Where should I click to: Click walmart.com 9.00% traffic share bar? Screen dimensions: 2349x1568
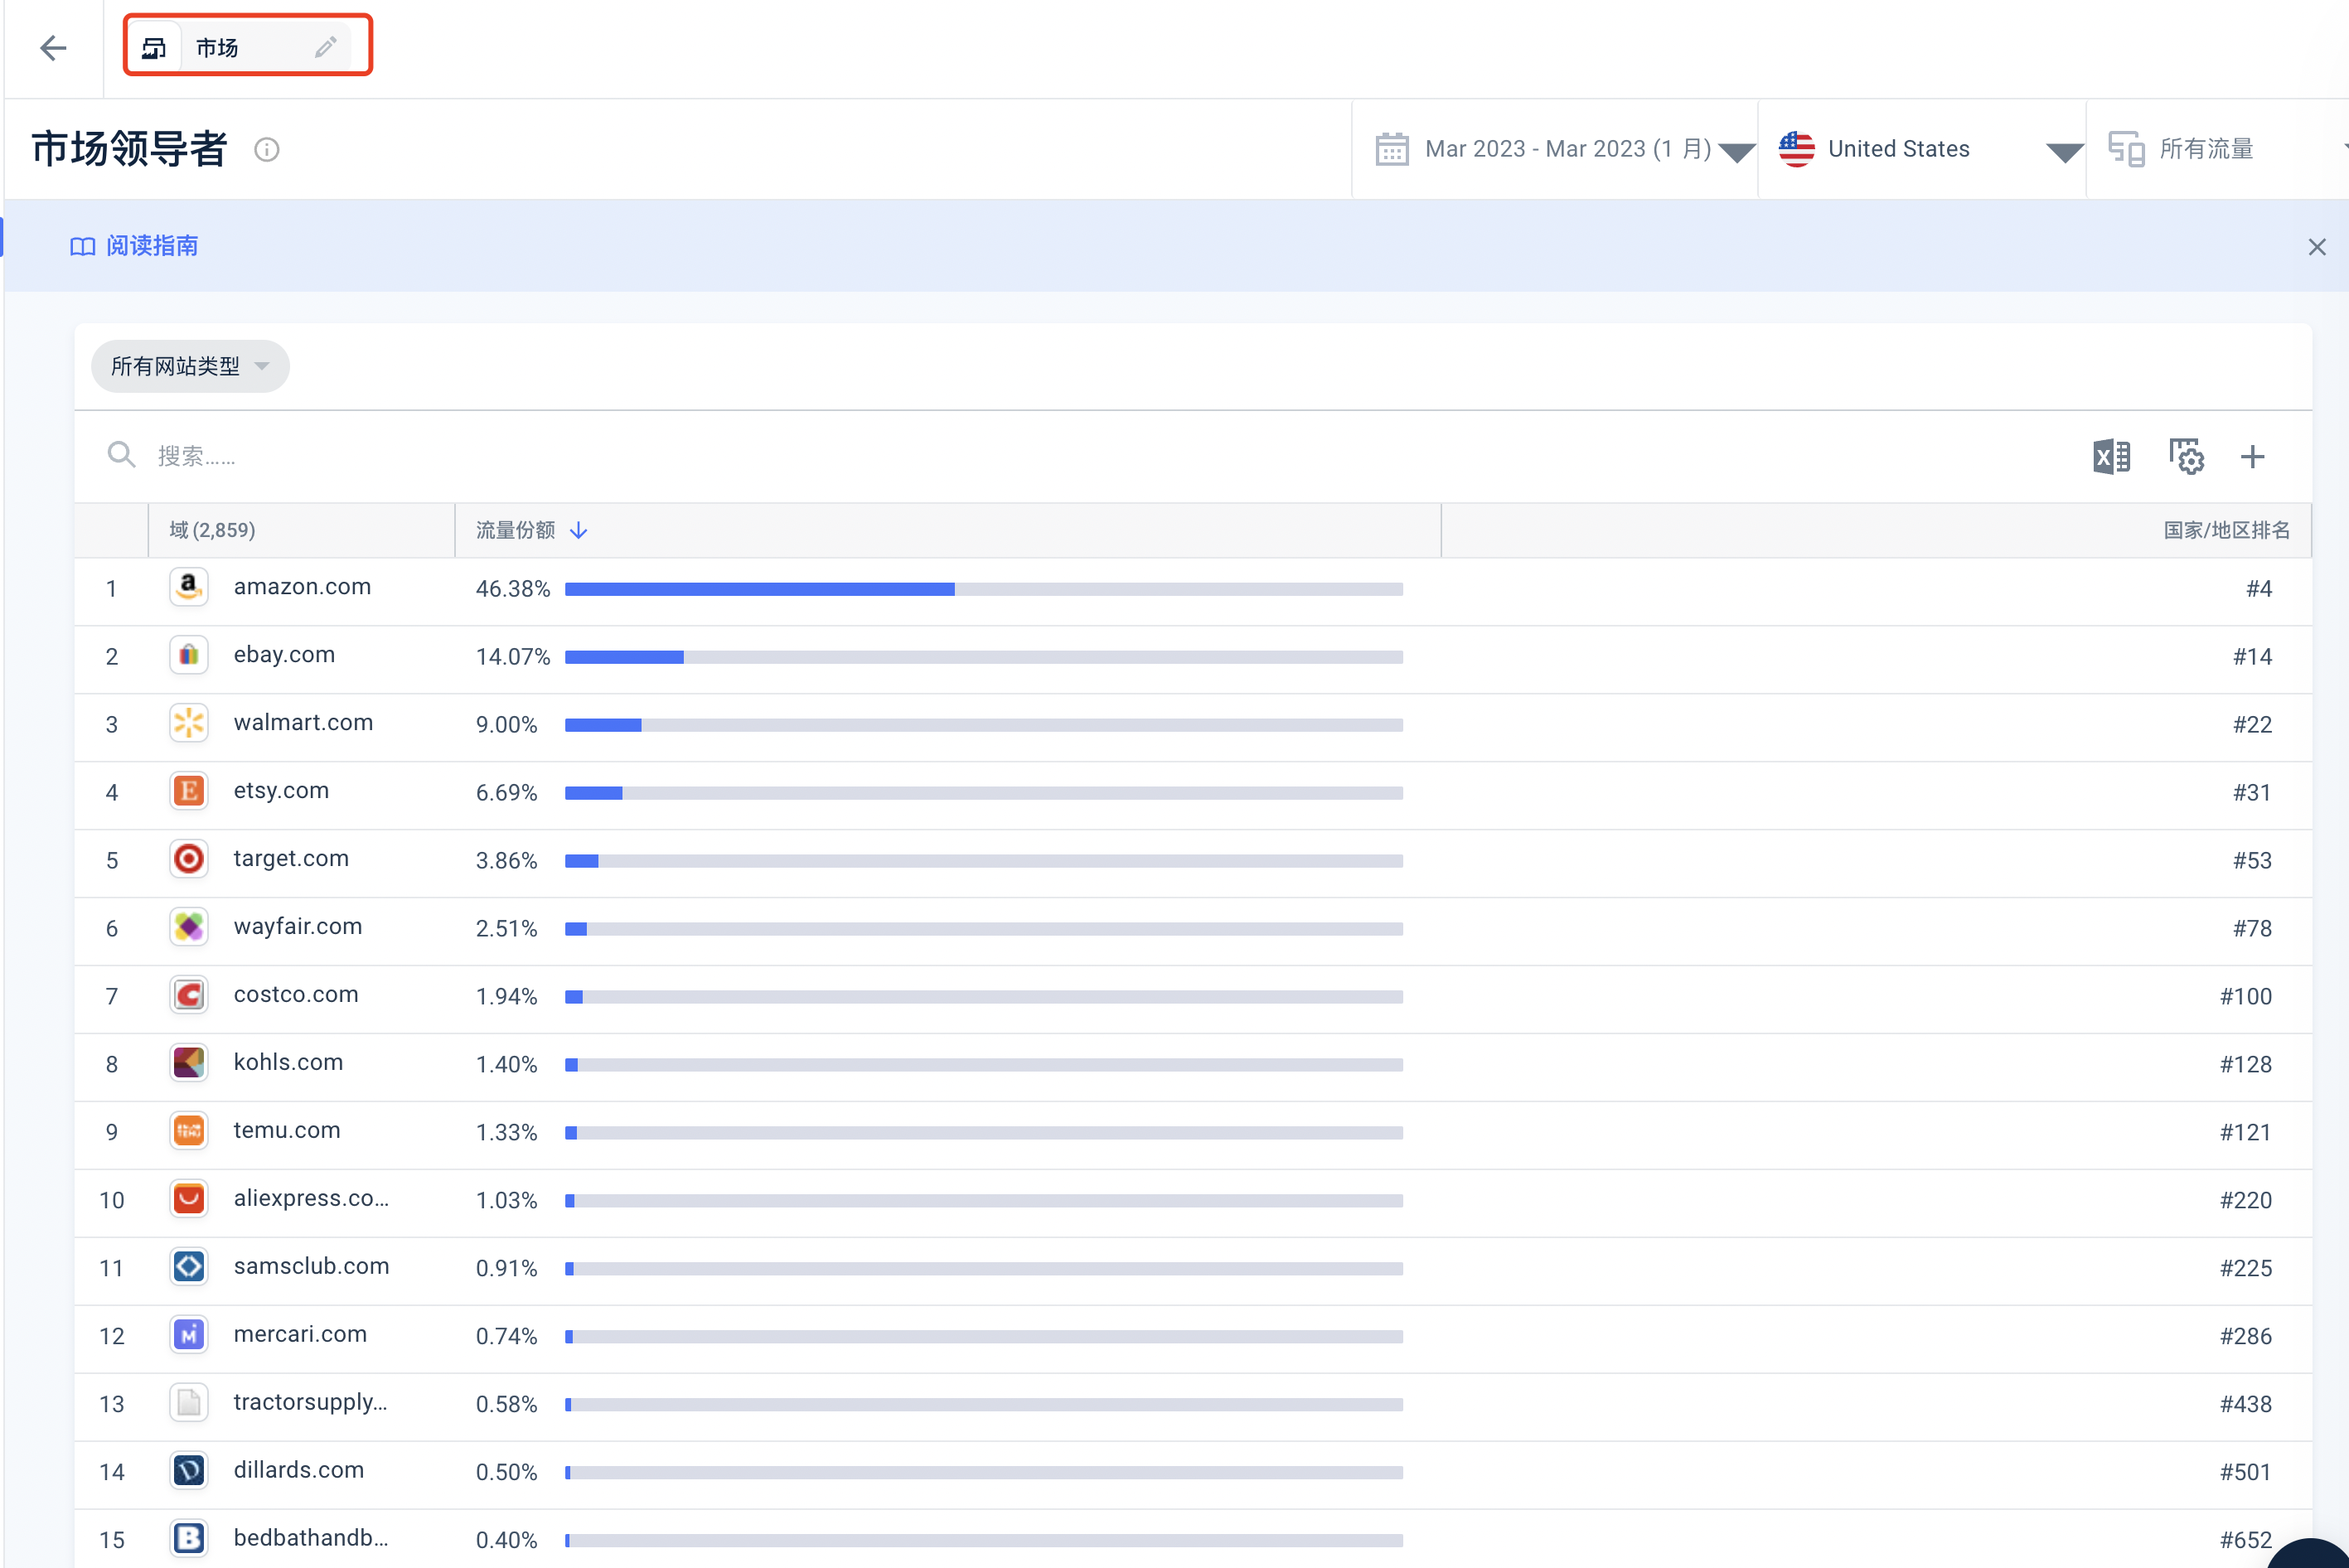(984, 725)
